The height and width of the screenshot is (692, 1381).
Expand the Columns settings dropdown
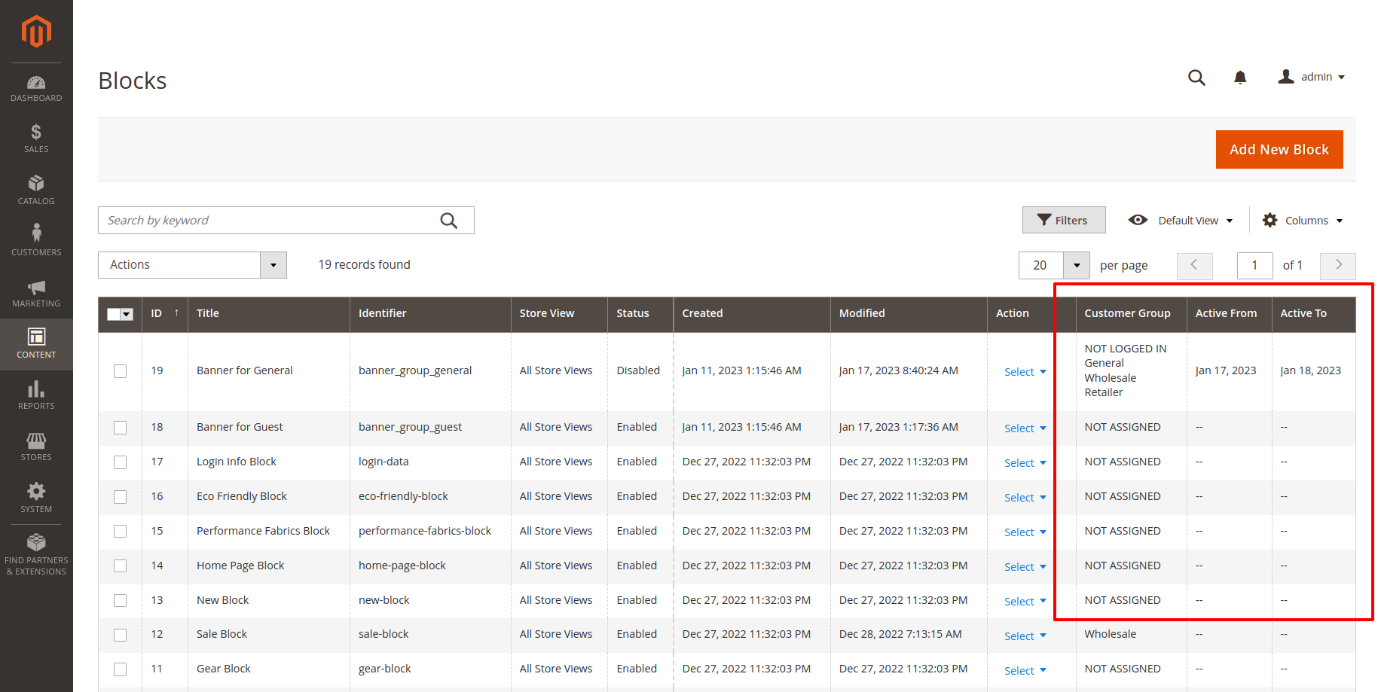click(1303, 220)
